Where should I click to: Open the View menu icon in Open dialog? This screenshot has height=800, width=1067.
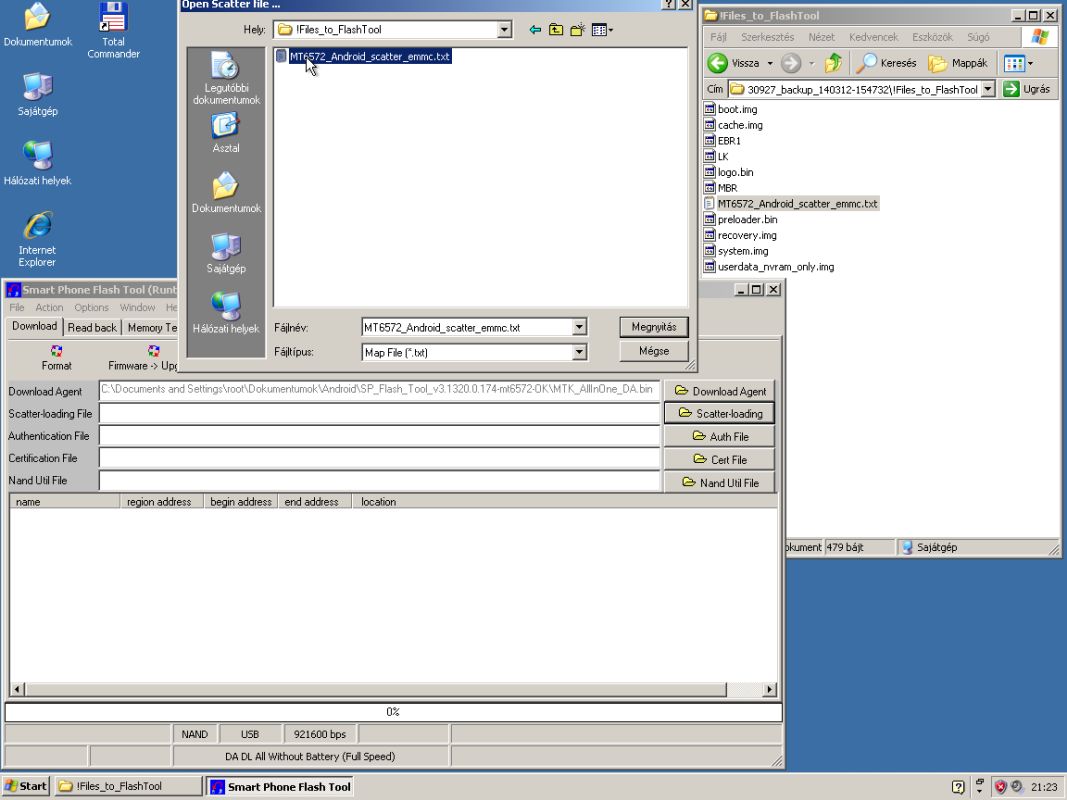pyautogui.click(x=602, y=30)
